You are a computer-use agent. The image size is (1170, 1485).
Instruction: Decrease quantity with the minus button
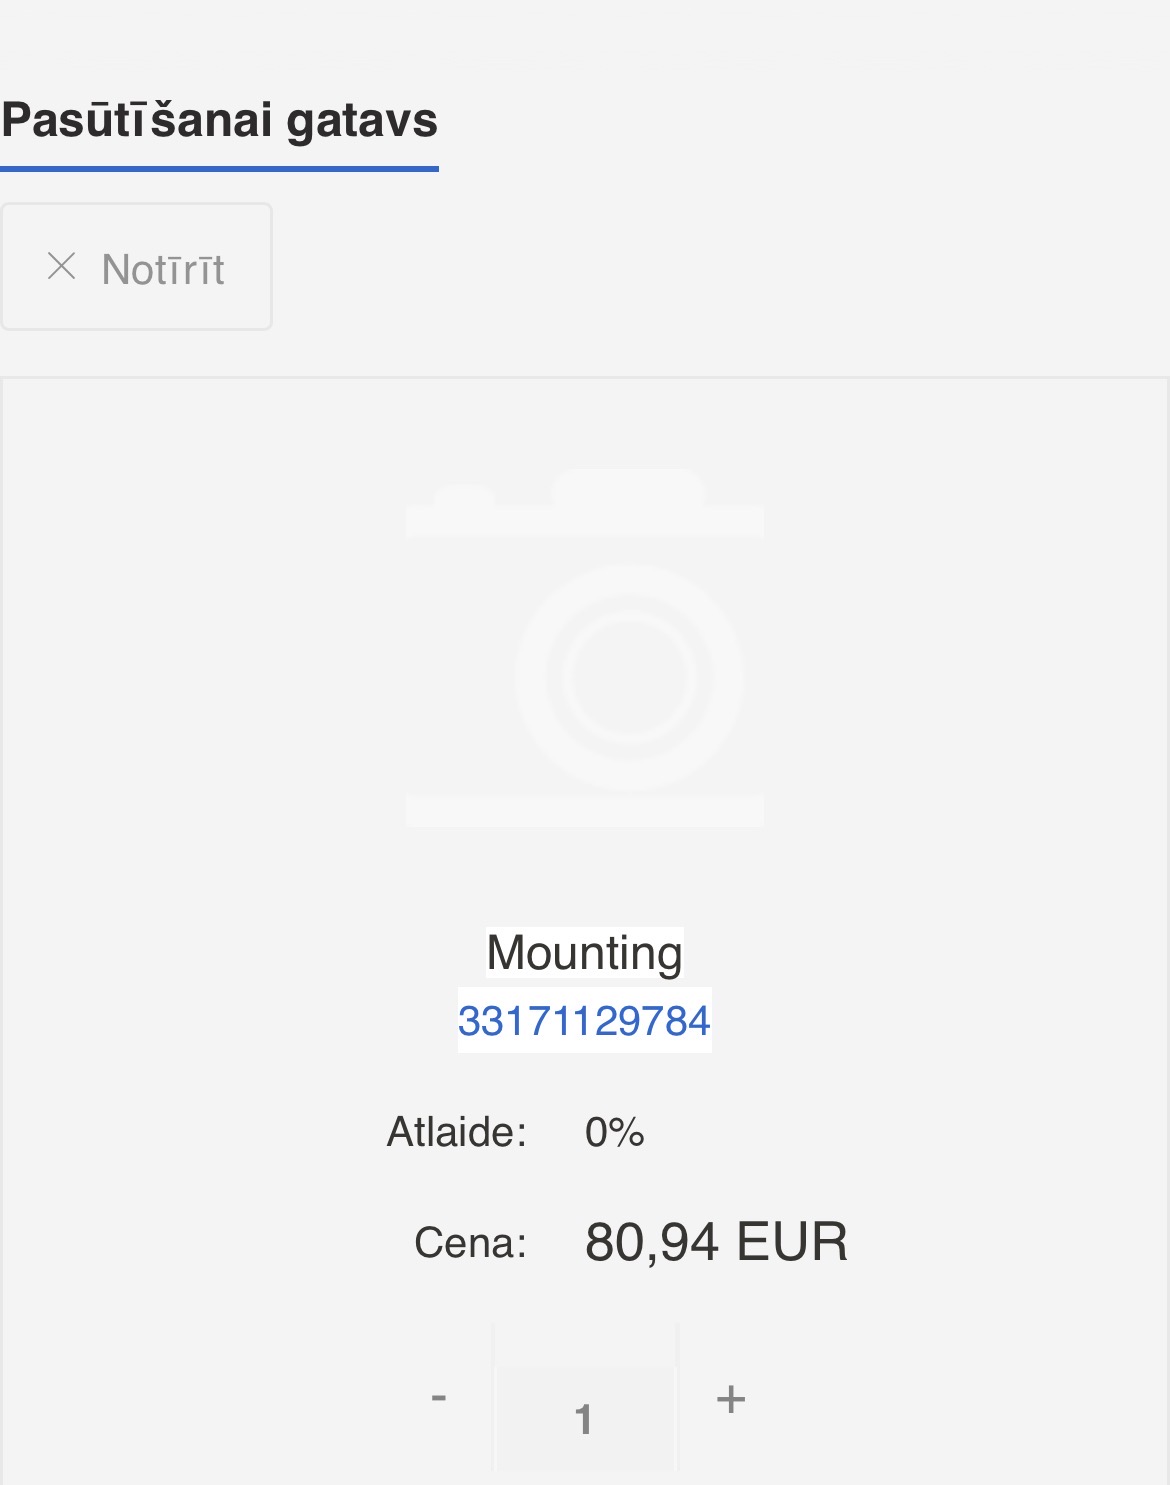point(439,1397)
